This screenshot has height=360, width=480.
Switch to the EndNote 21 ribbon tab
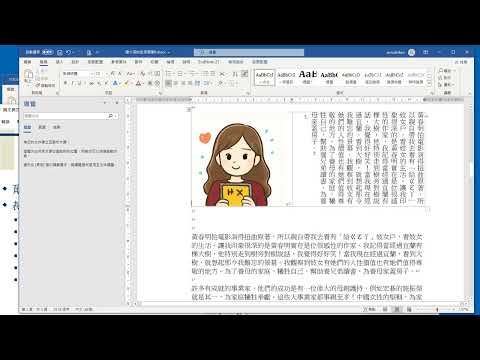click(209, 62)
